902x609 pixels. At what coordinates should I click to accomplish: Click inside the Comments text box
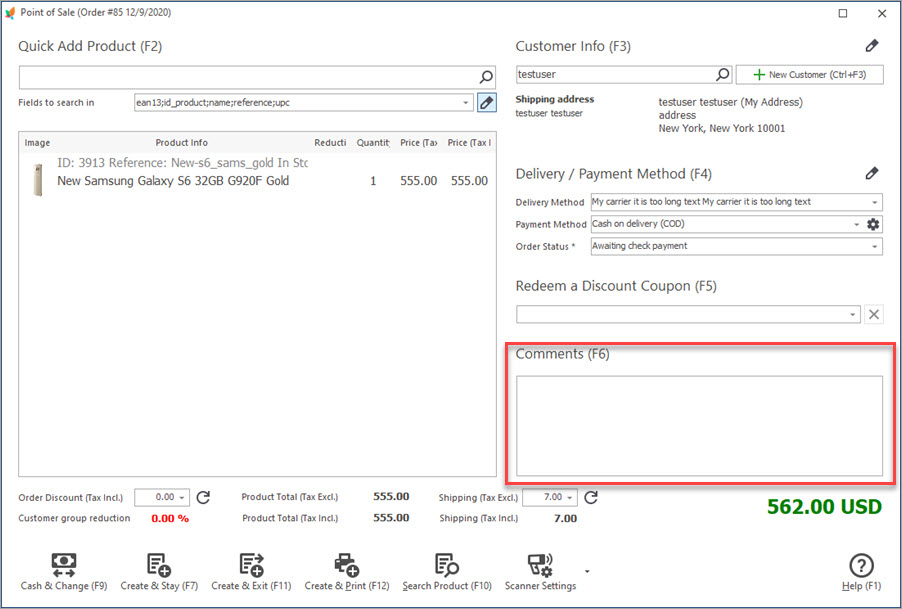tap(699, 426)
